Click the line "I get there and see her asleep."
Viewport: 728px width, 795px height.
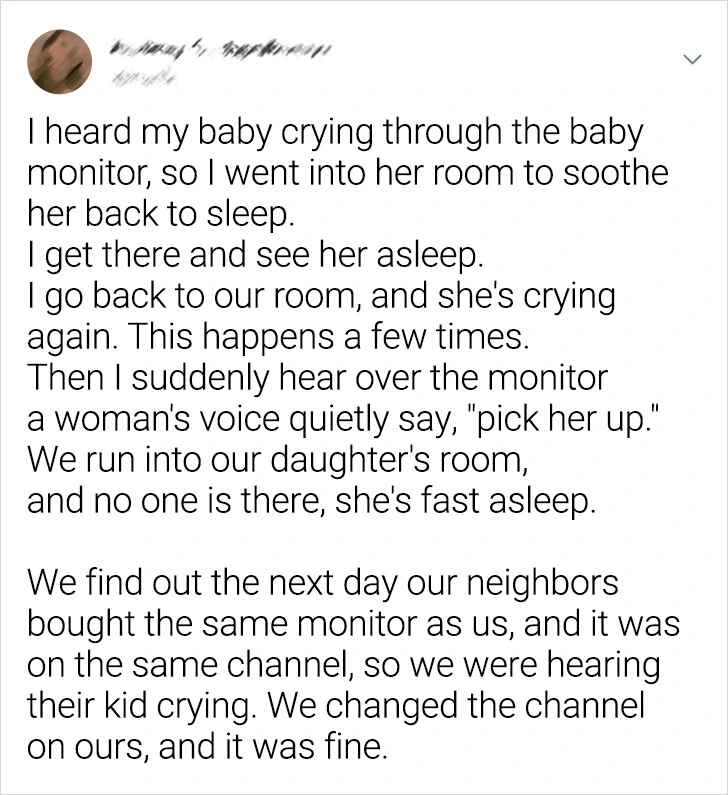257,259
